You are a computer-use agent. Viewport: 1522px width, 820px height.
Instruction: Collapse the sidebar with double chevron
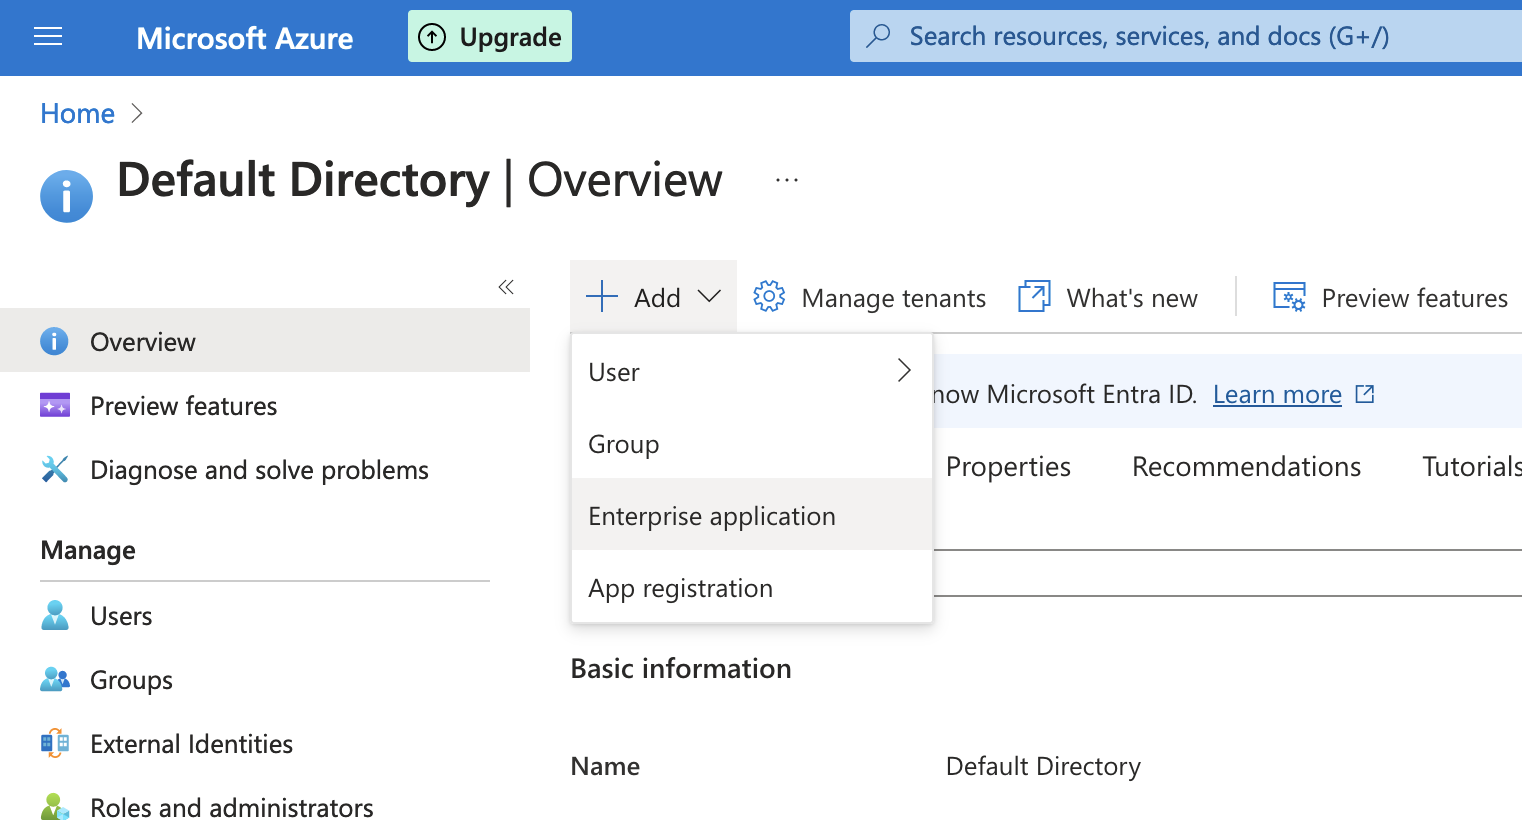click(x=506, y=288)
